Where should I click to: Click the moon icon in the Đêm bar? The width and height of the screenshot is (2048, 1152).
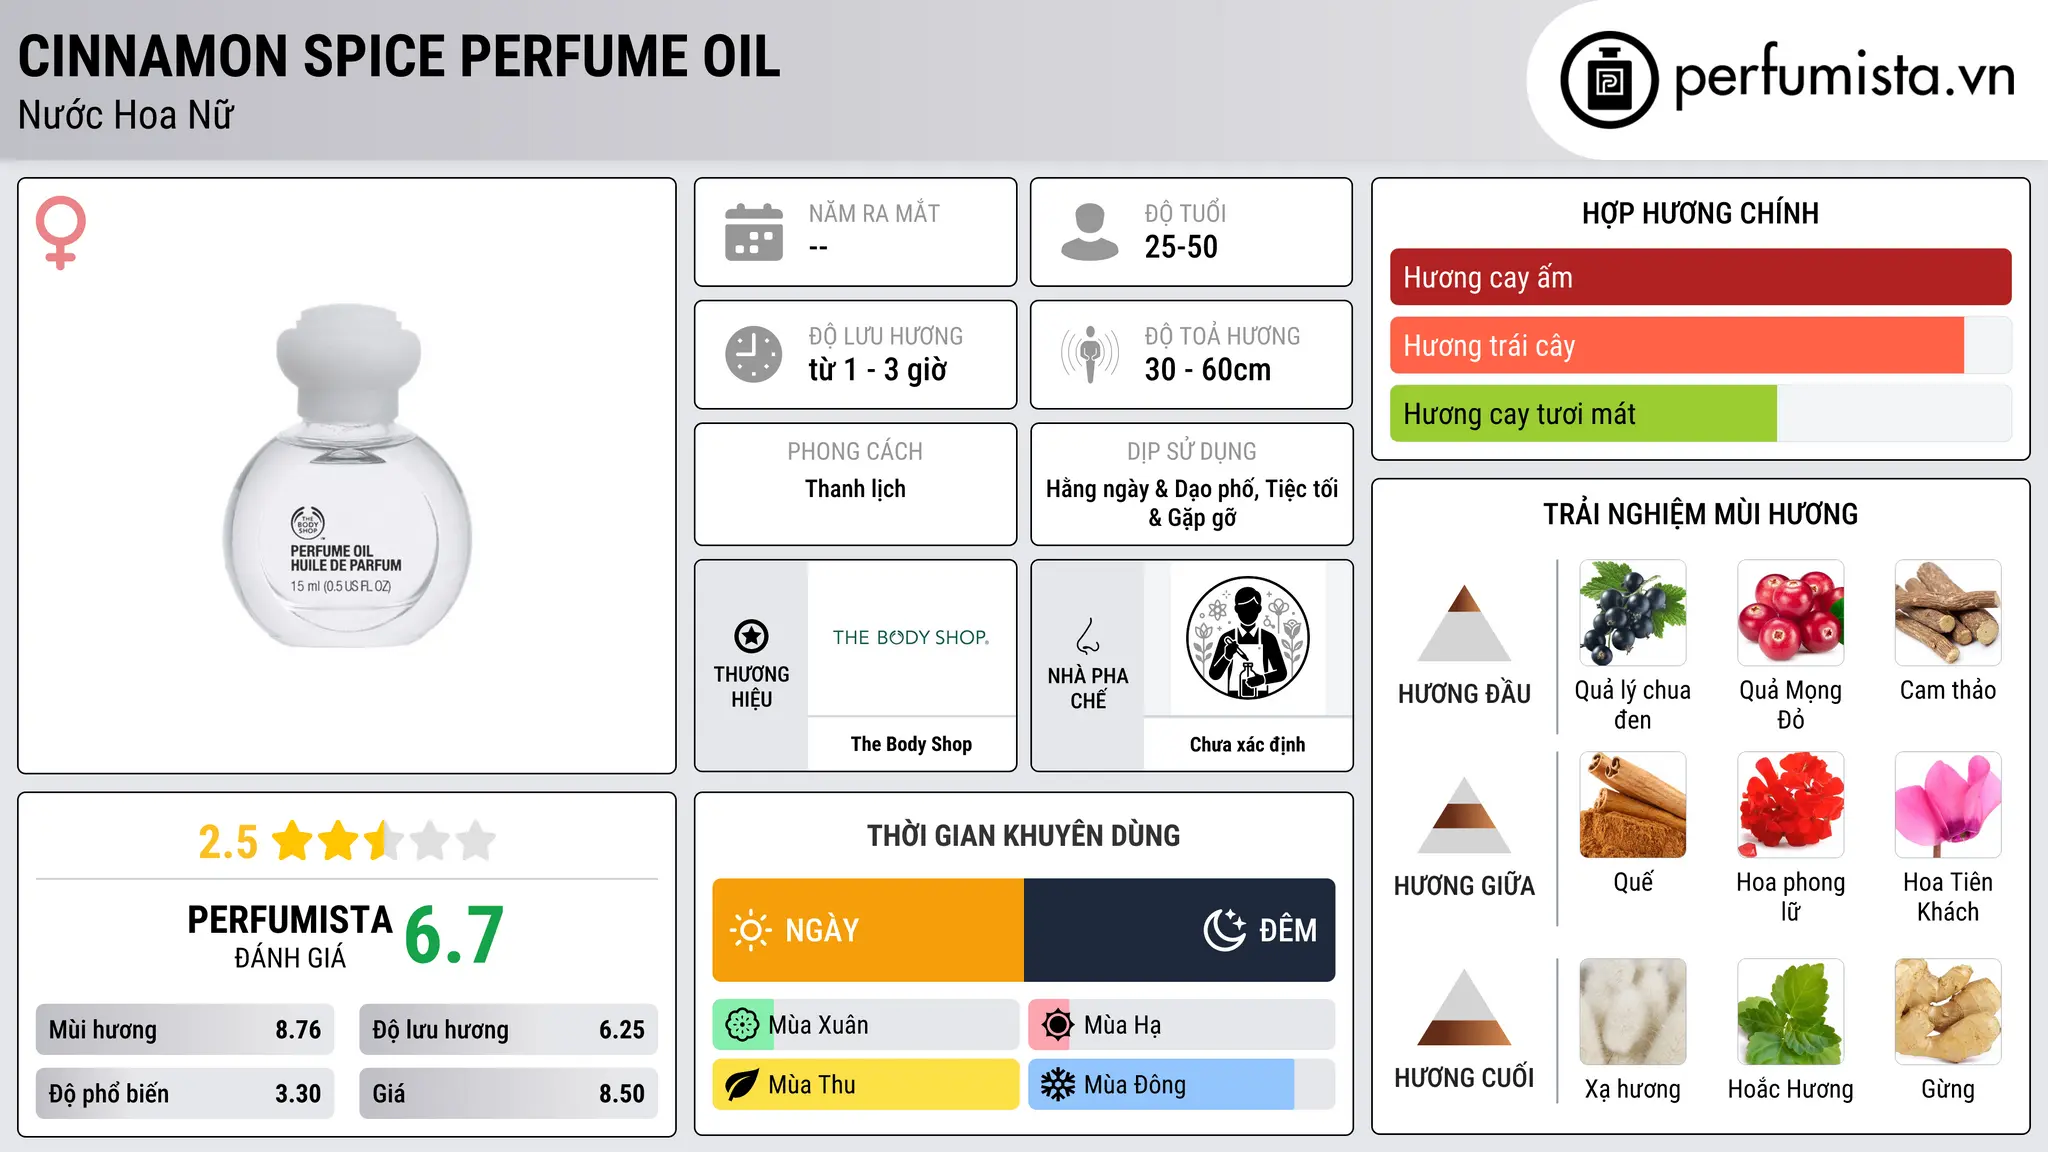coord(1225,930)
